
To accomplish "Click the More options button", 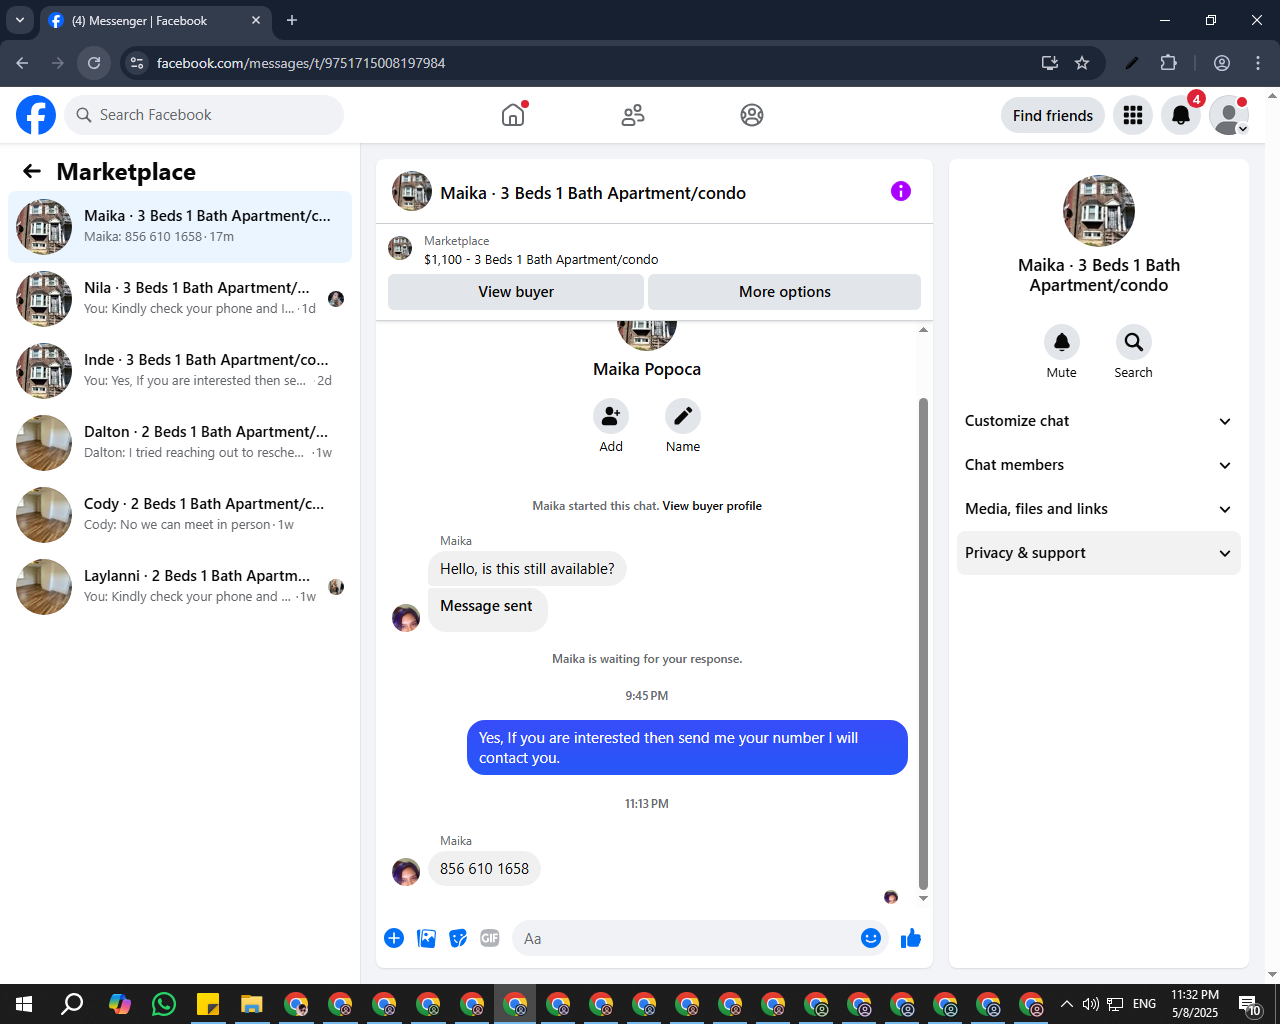I will click(x=785, y=292).
